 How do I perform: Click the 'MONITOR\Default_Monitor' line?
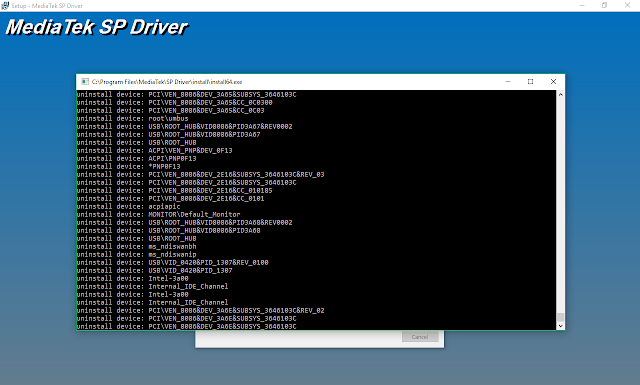(x=159, y=214)
